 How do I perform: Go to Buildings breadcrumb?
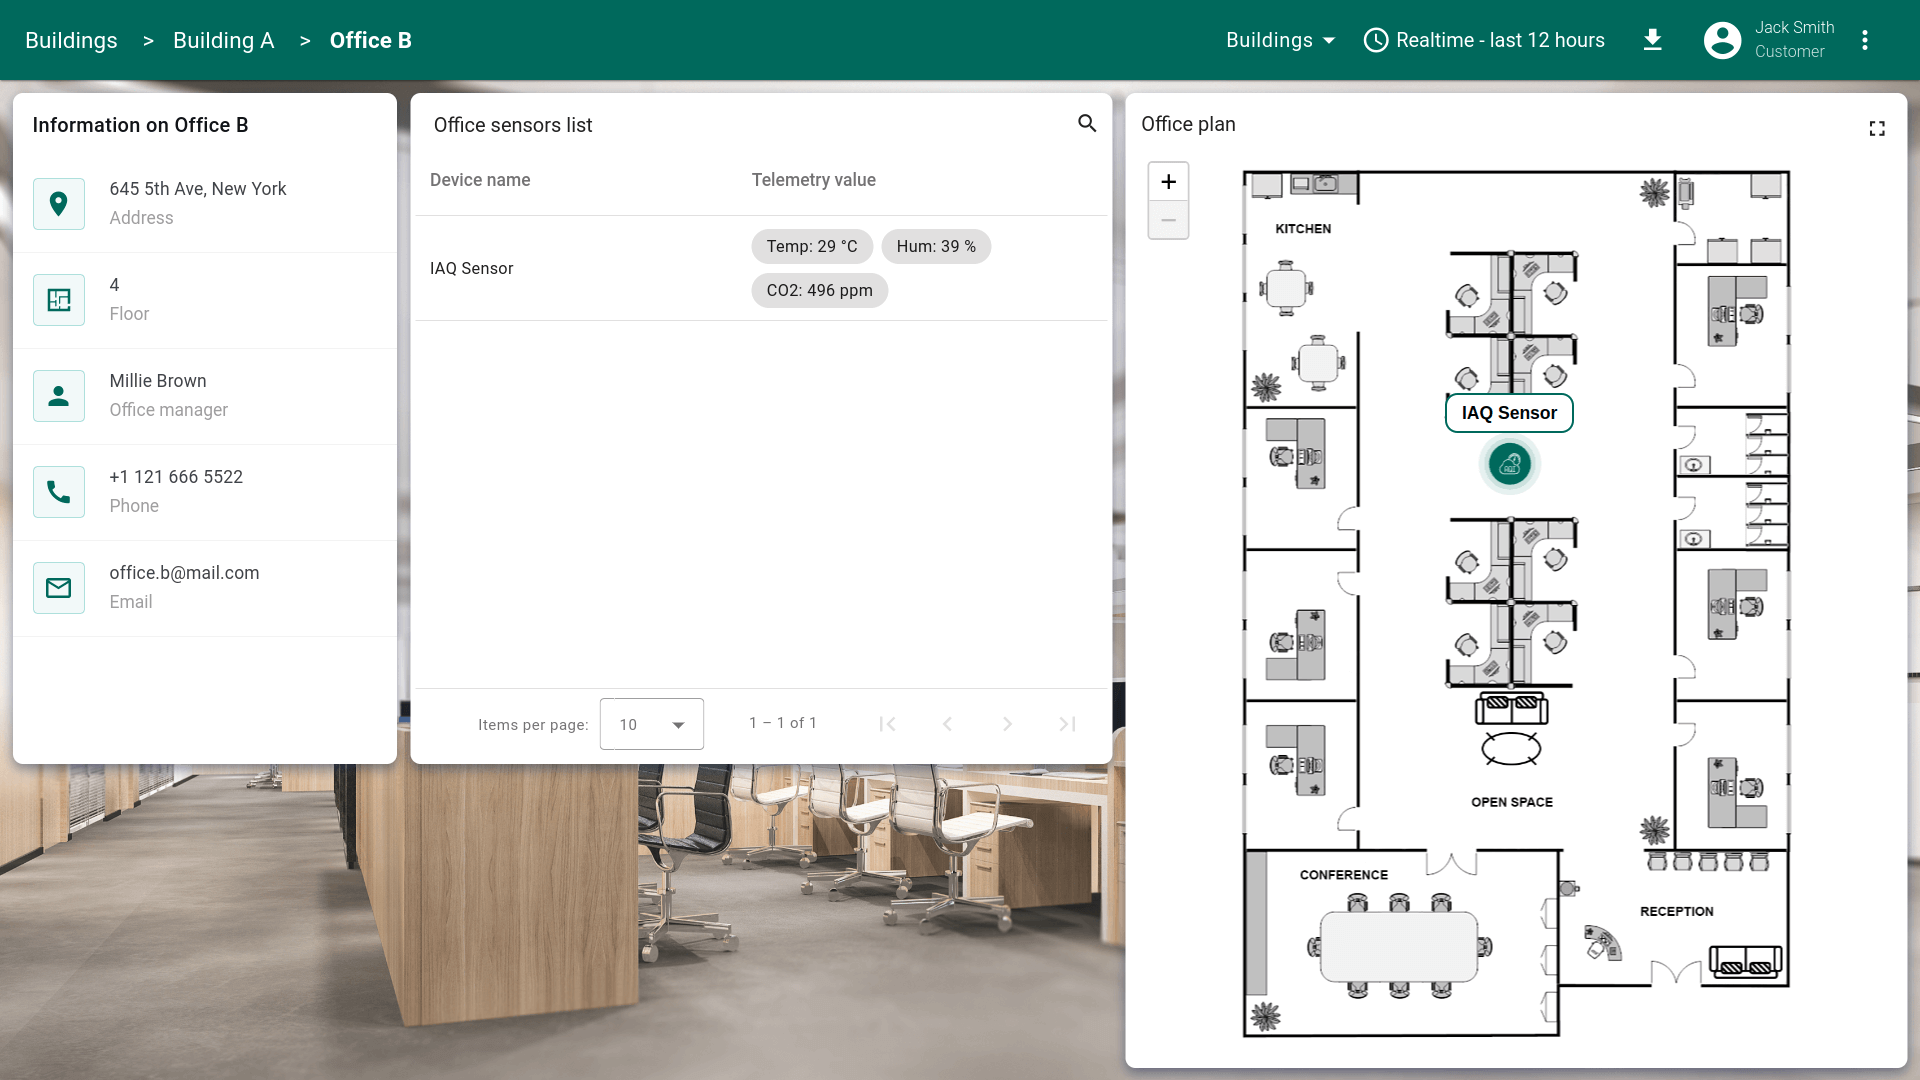71,40
